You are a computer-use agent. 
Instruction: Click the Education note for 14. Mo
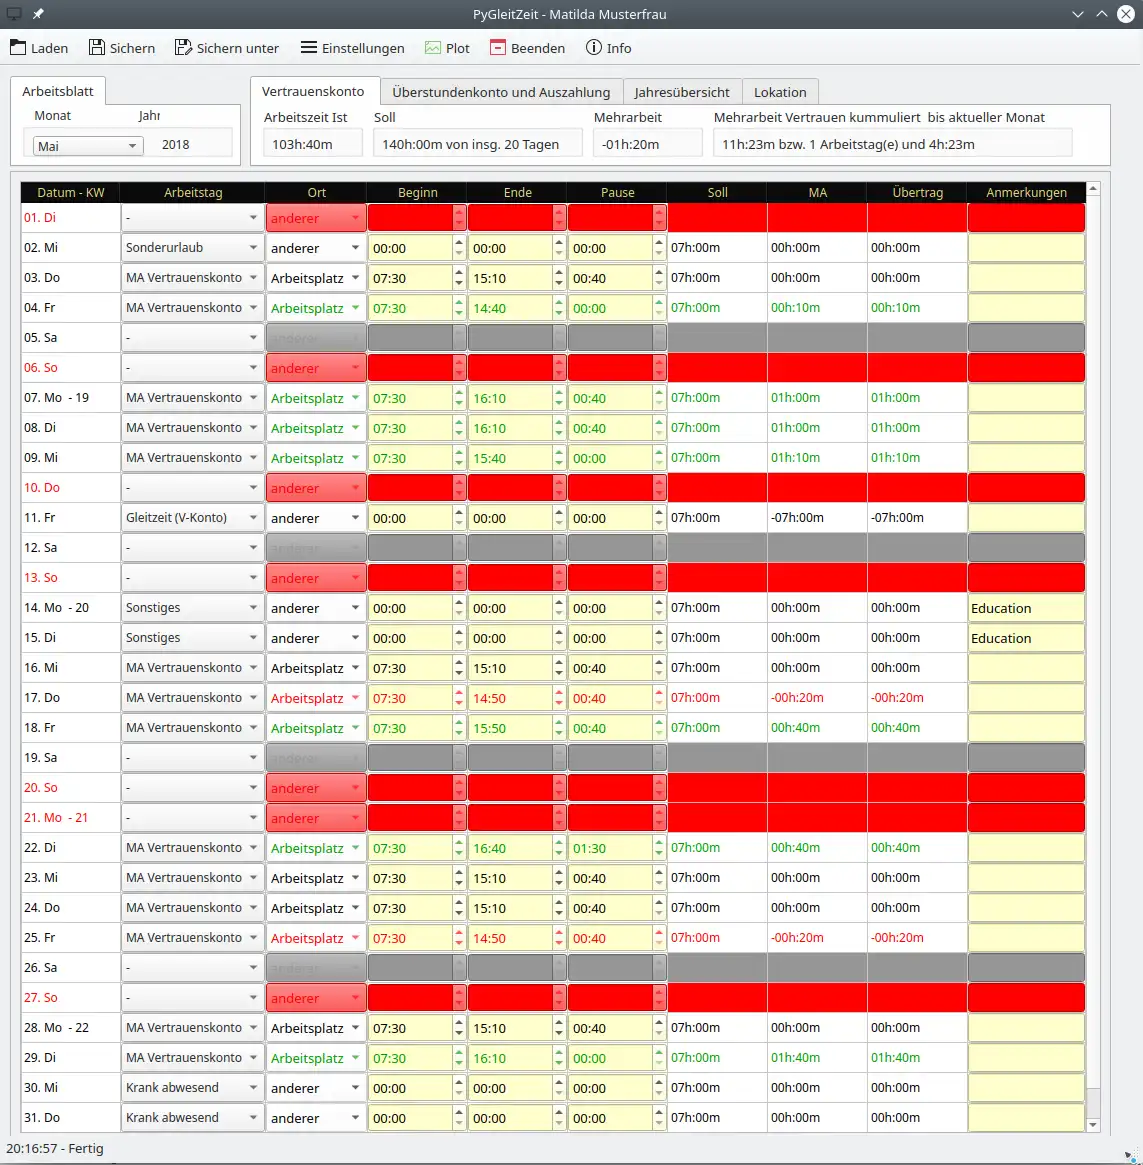[x=1026, y=608]
